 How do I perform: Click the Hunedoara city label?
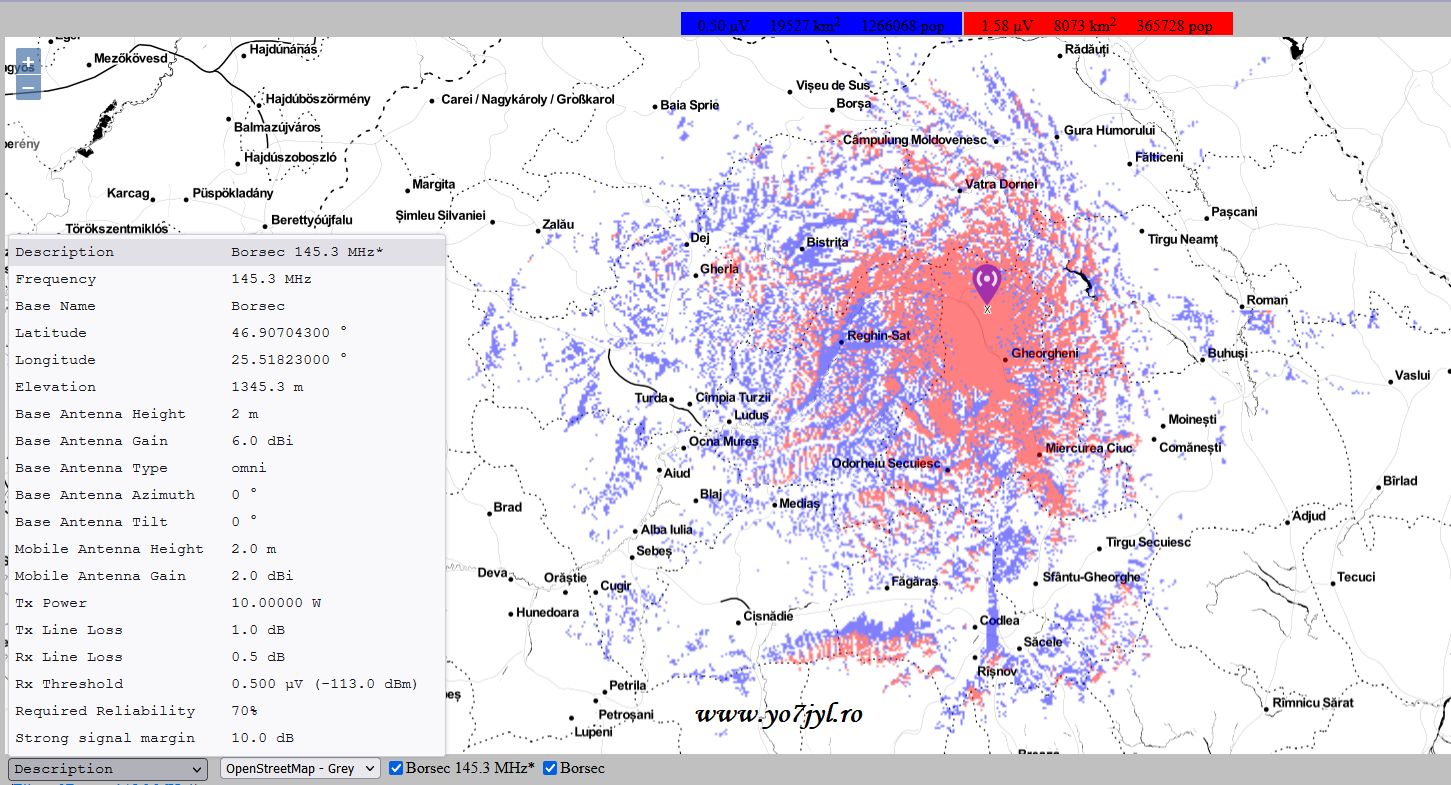547,613
